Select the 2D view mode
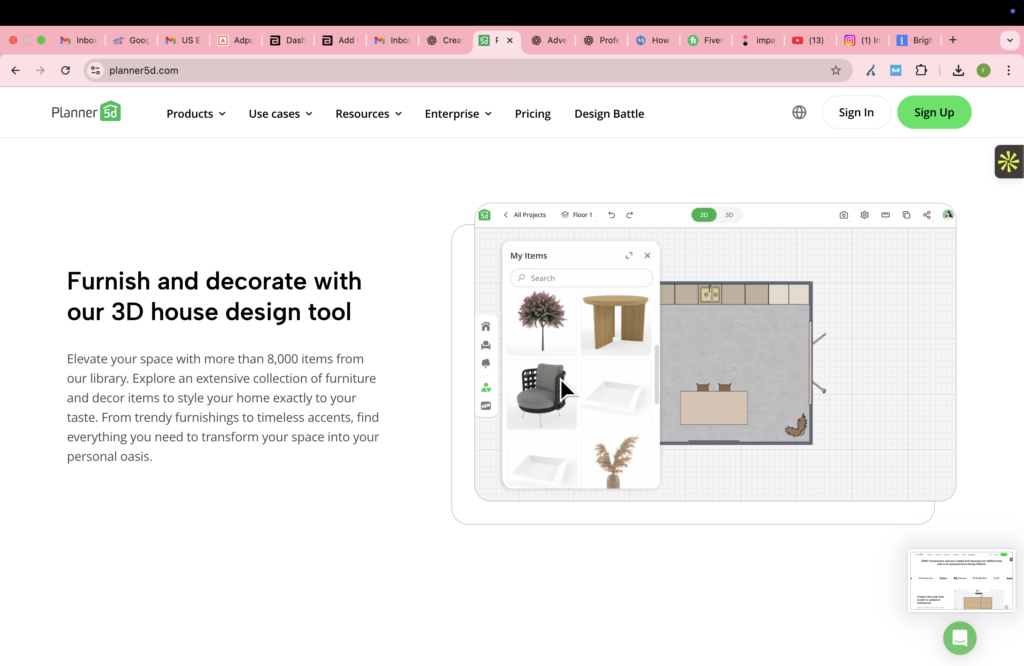This screenshot has width=1024, height=666. pos(704,215)
